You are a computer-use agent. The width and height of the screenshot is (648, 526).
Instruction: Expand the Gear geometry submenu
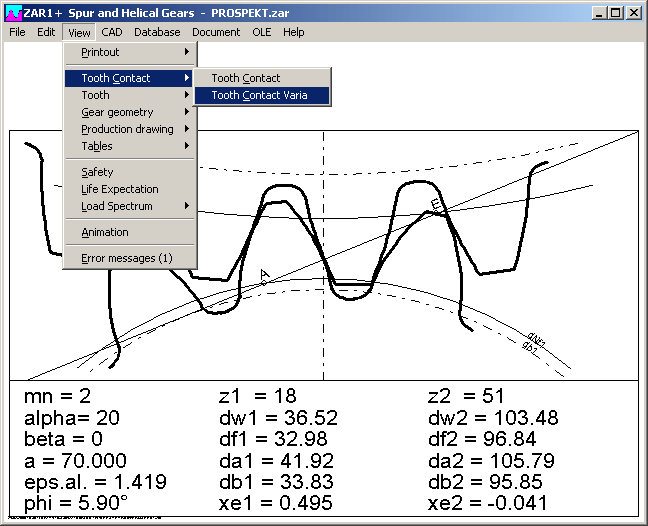tap(117, 112)
